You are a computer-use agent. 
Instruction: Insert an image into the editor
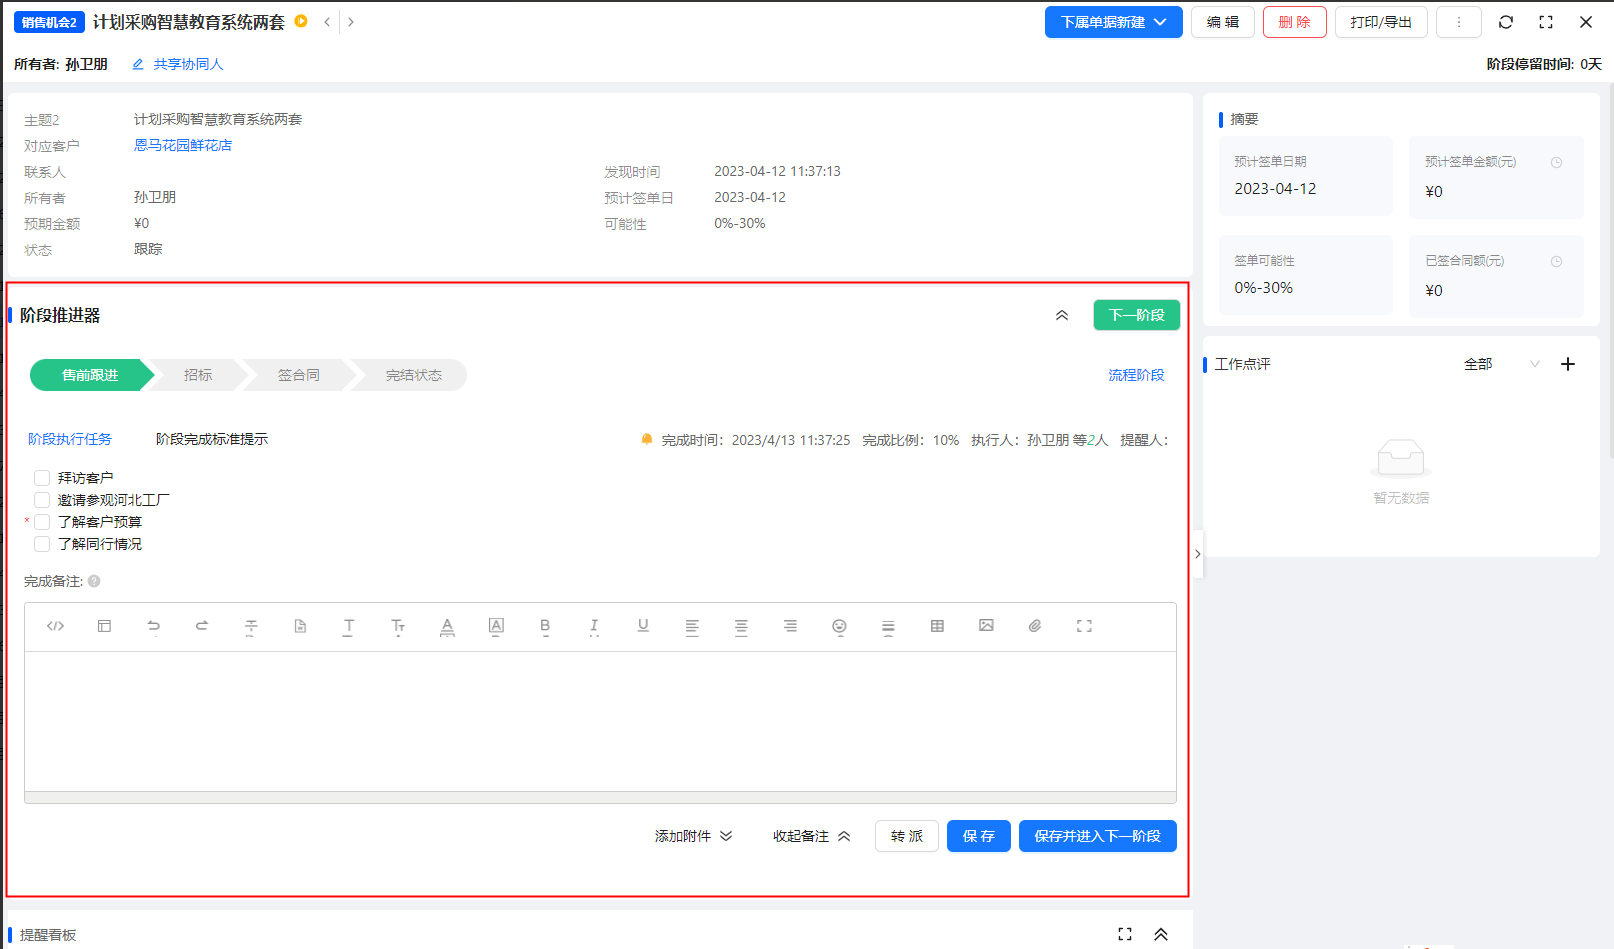(986, 625)
